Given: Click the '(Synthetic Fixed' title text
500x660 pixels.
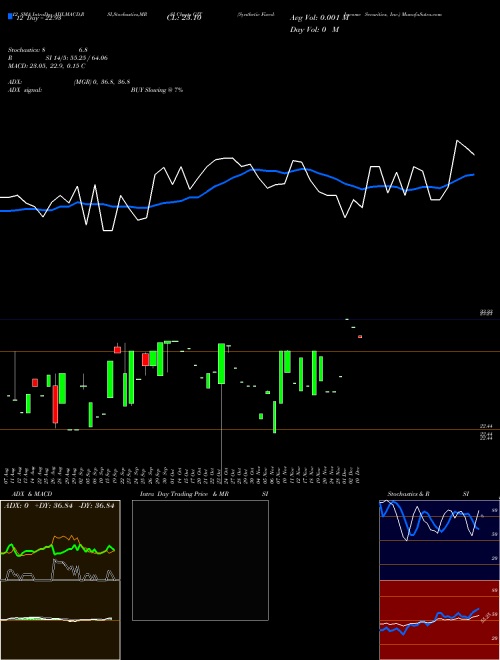Looking at the screenshot, I should pyautogui.click(x=256, y=14).
